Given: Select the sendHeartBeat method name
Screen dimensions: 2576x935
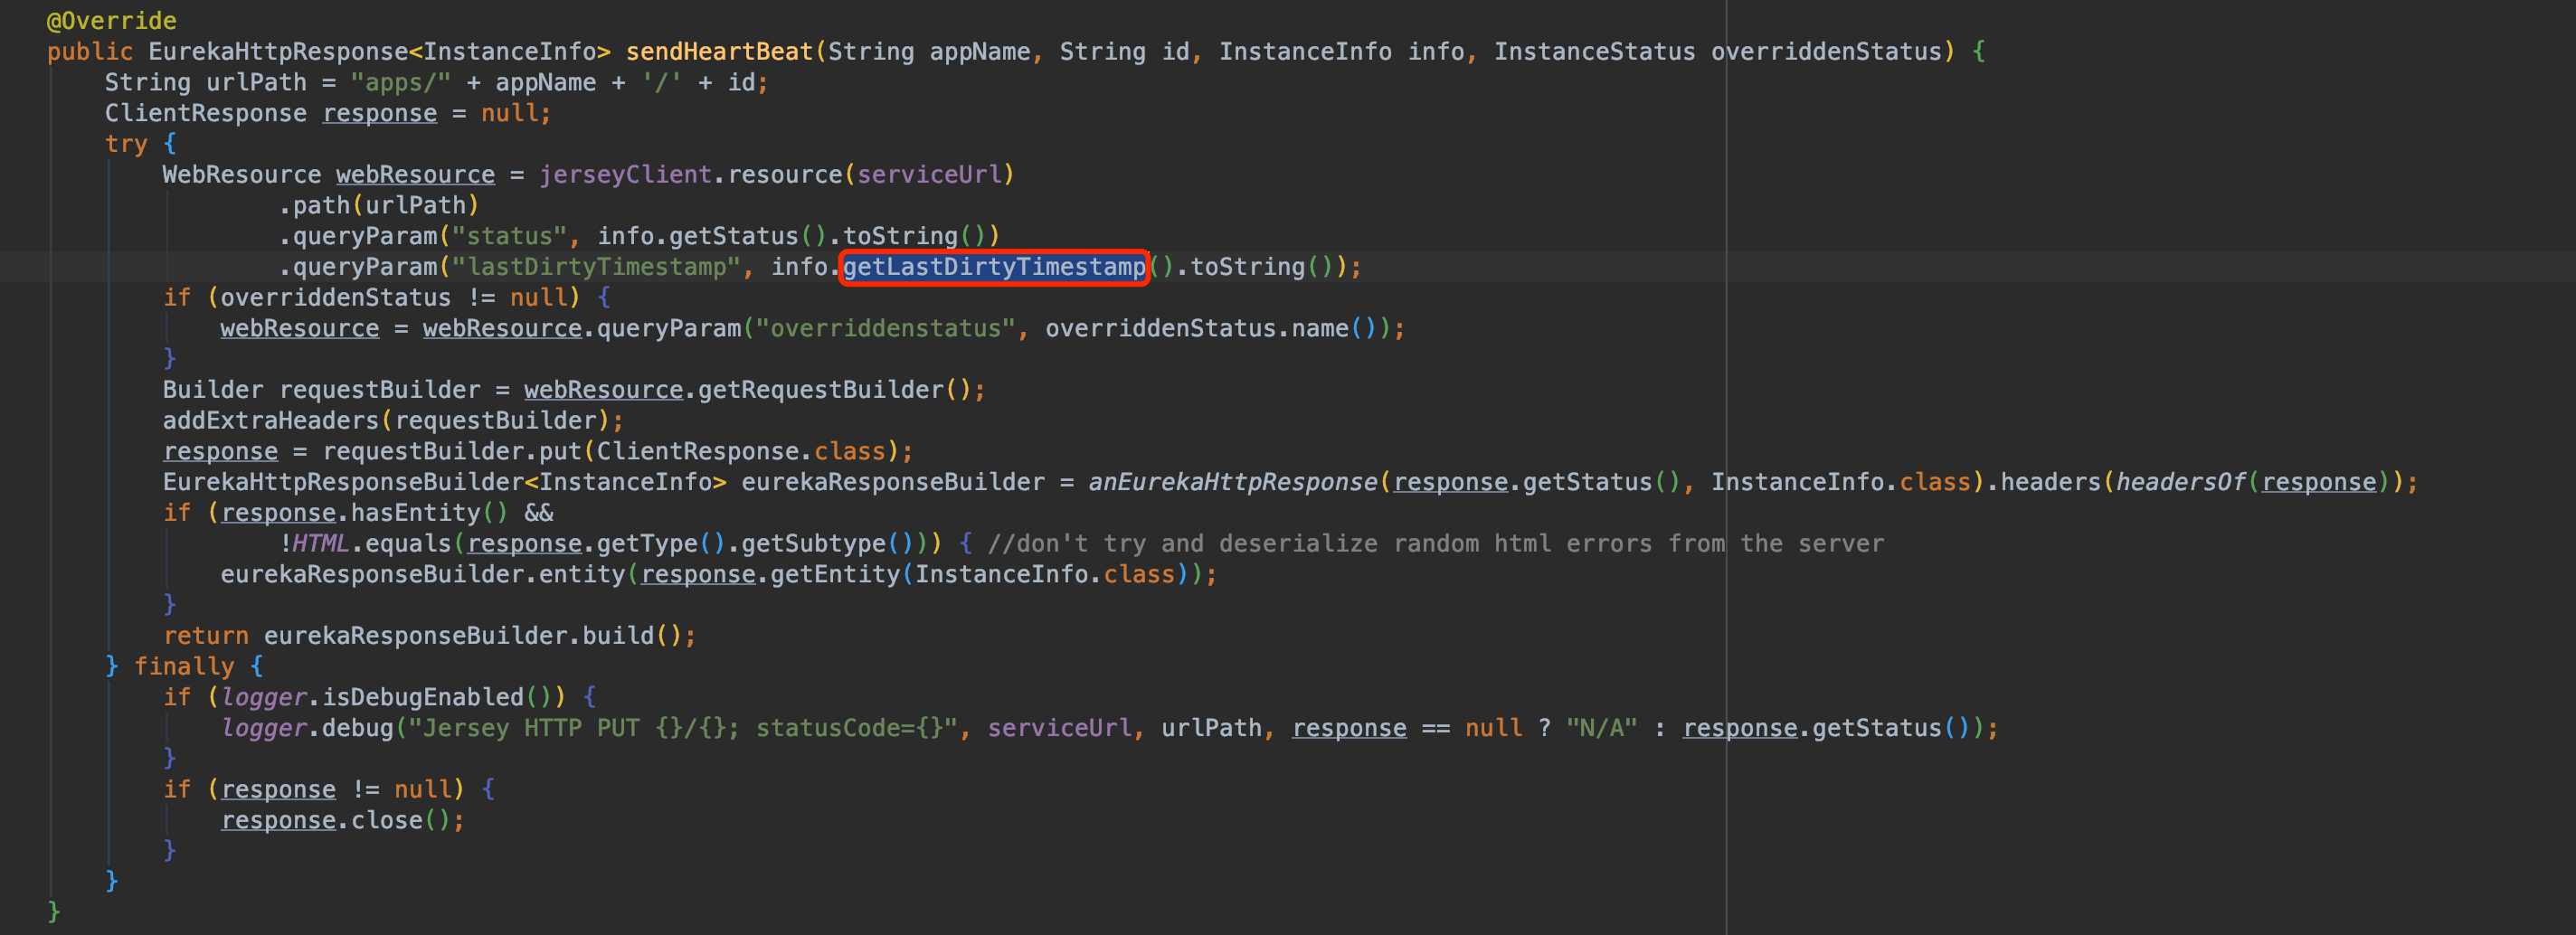Looking at the screenshot, I should click(720, 52).
